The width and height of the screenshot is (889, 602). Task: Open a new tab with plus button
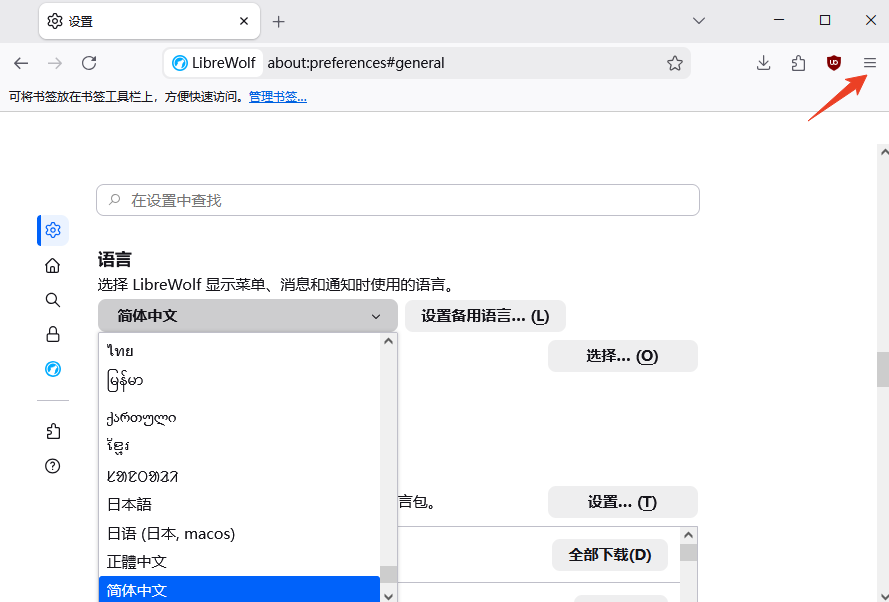278,22
